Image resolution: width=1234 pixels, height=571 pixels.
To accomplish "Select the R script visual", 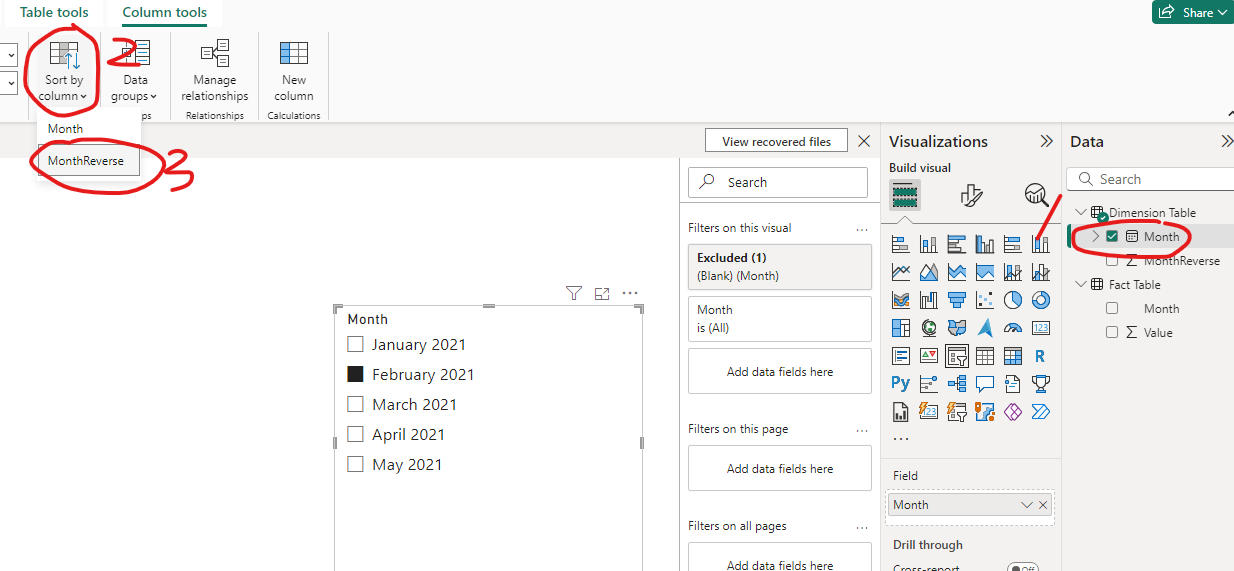I will coord(1040,356).
